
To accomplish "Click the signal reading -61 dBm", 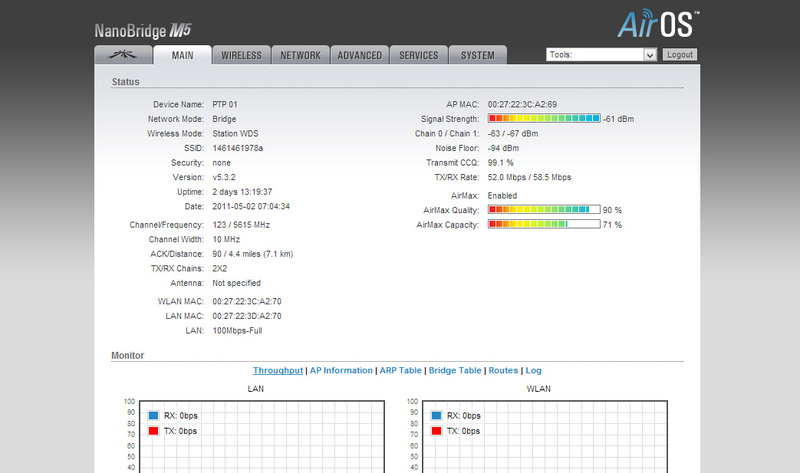I will [618, 119].
